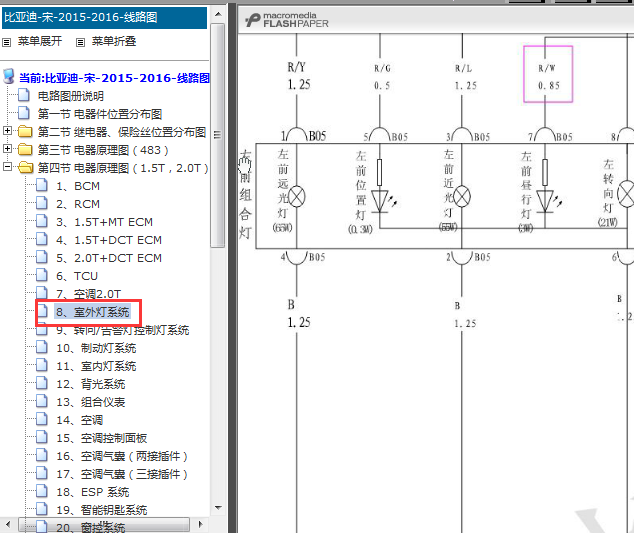634x533 pixels.
Task: Click page icon beside 11、室内灯系统
Action: (42, 365)
